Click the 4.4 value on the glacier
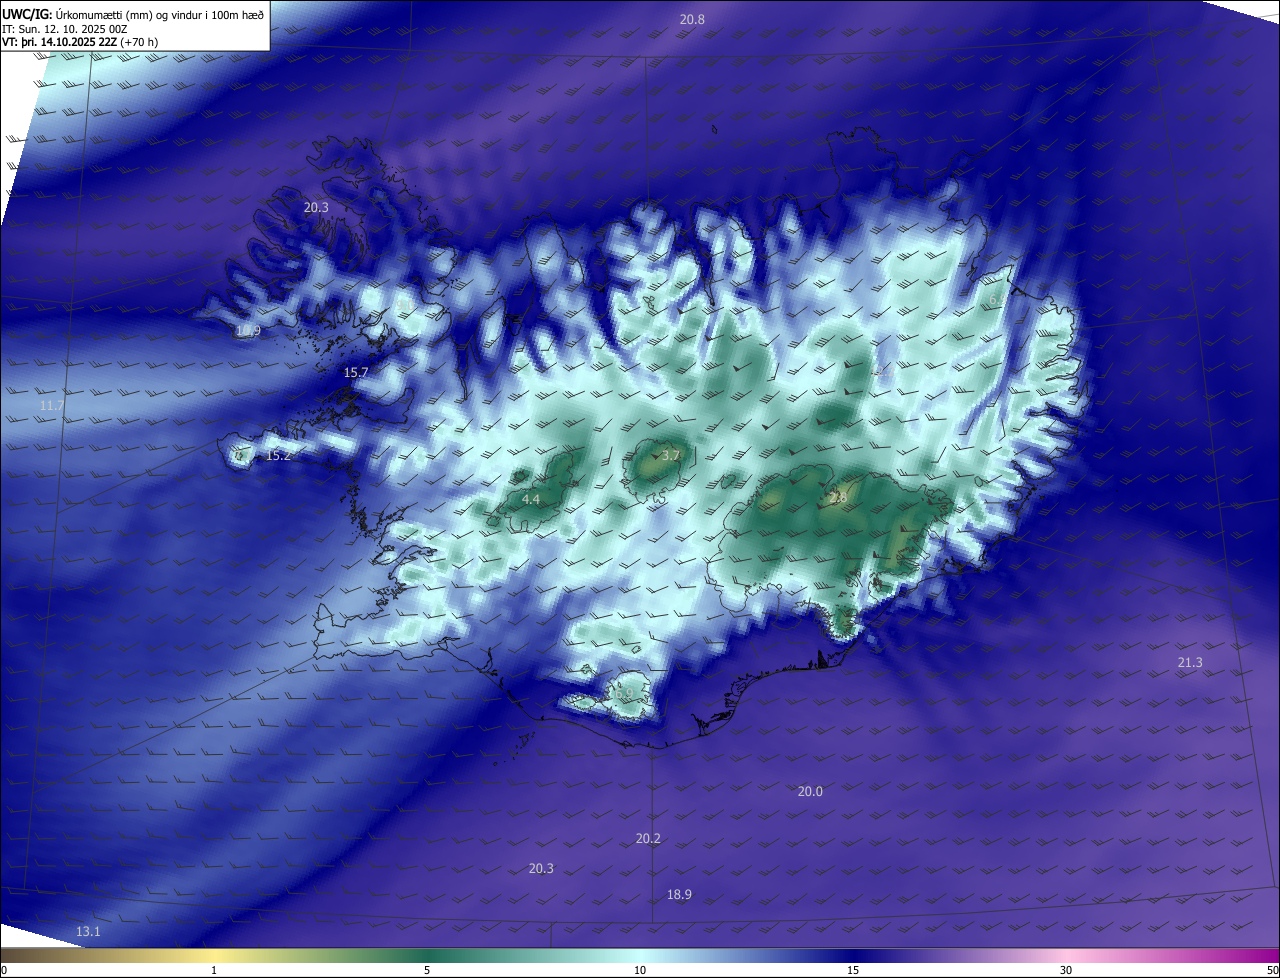 click(531, 499)
